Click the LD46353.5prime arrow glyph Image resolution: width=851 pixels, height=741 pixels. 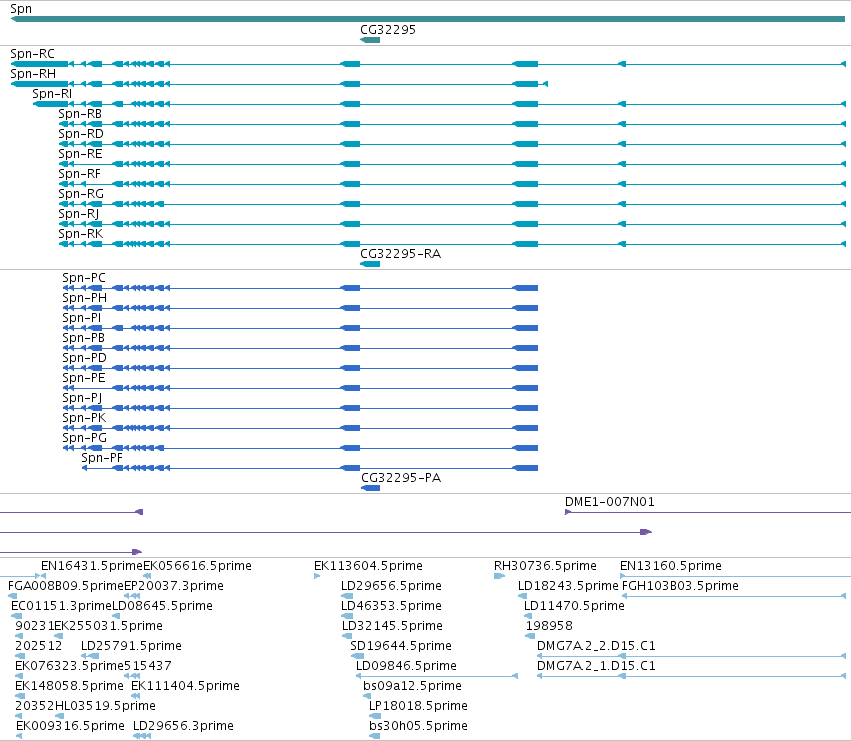point(347,616)
